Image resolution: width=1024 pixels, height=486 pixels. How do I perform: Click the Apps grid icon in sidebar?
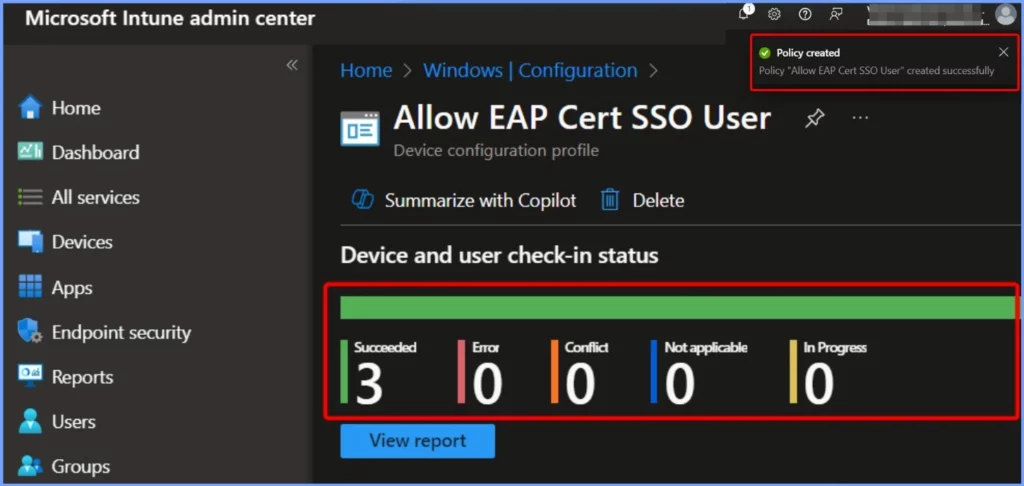coord(30,287)
